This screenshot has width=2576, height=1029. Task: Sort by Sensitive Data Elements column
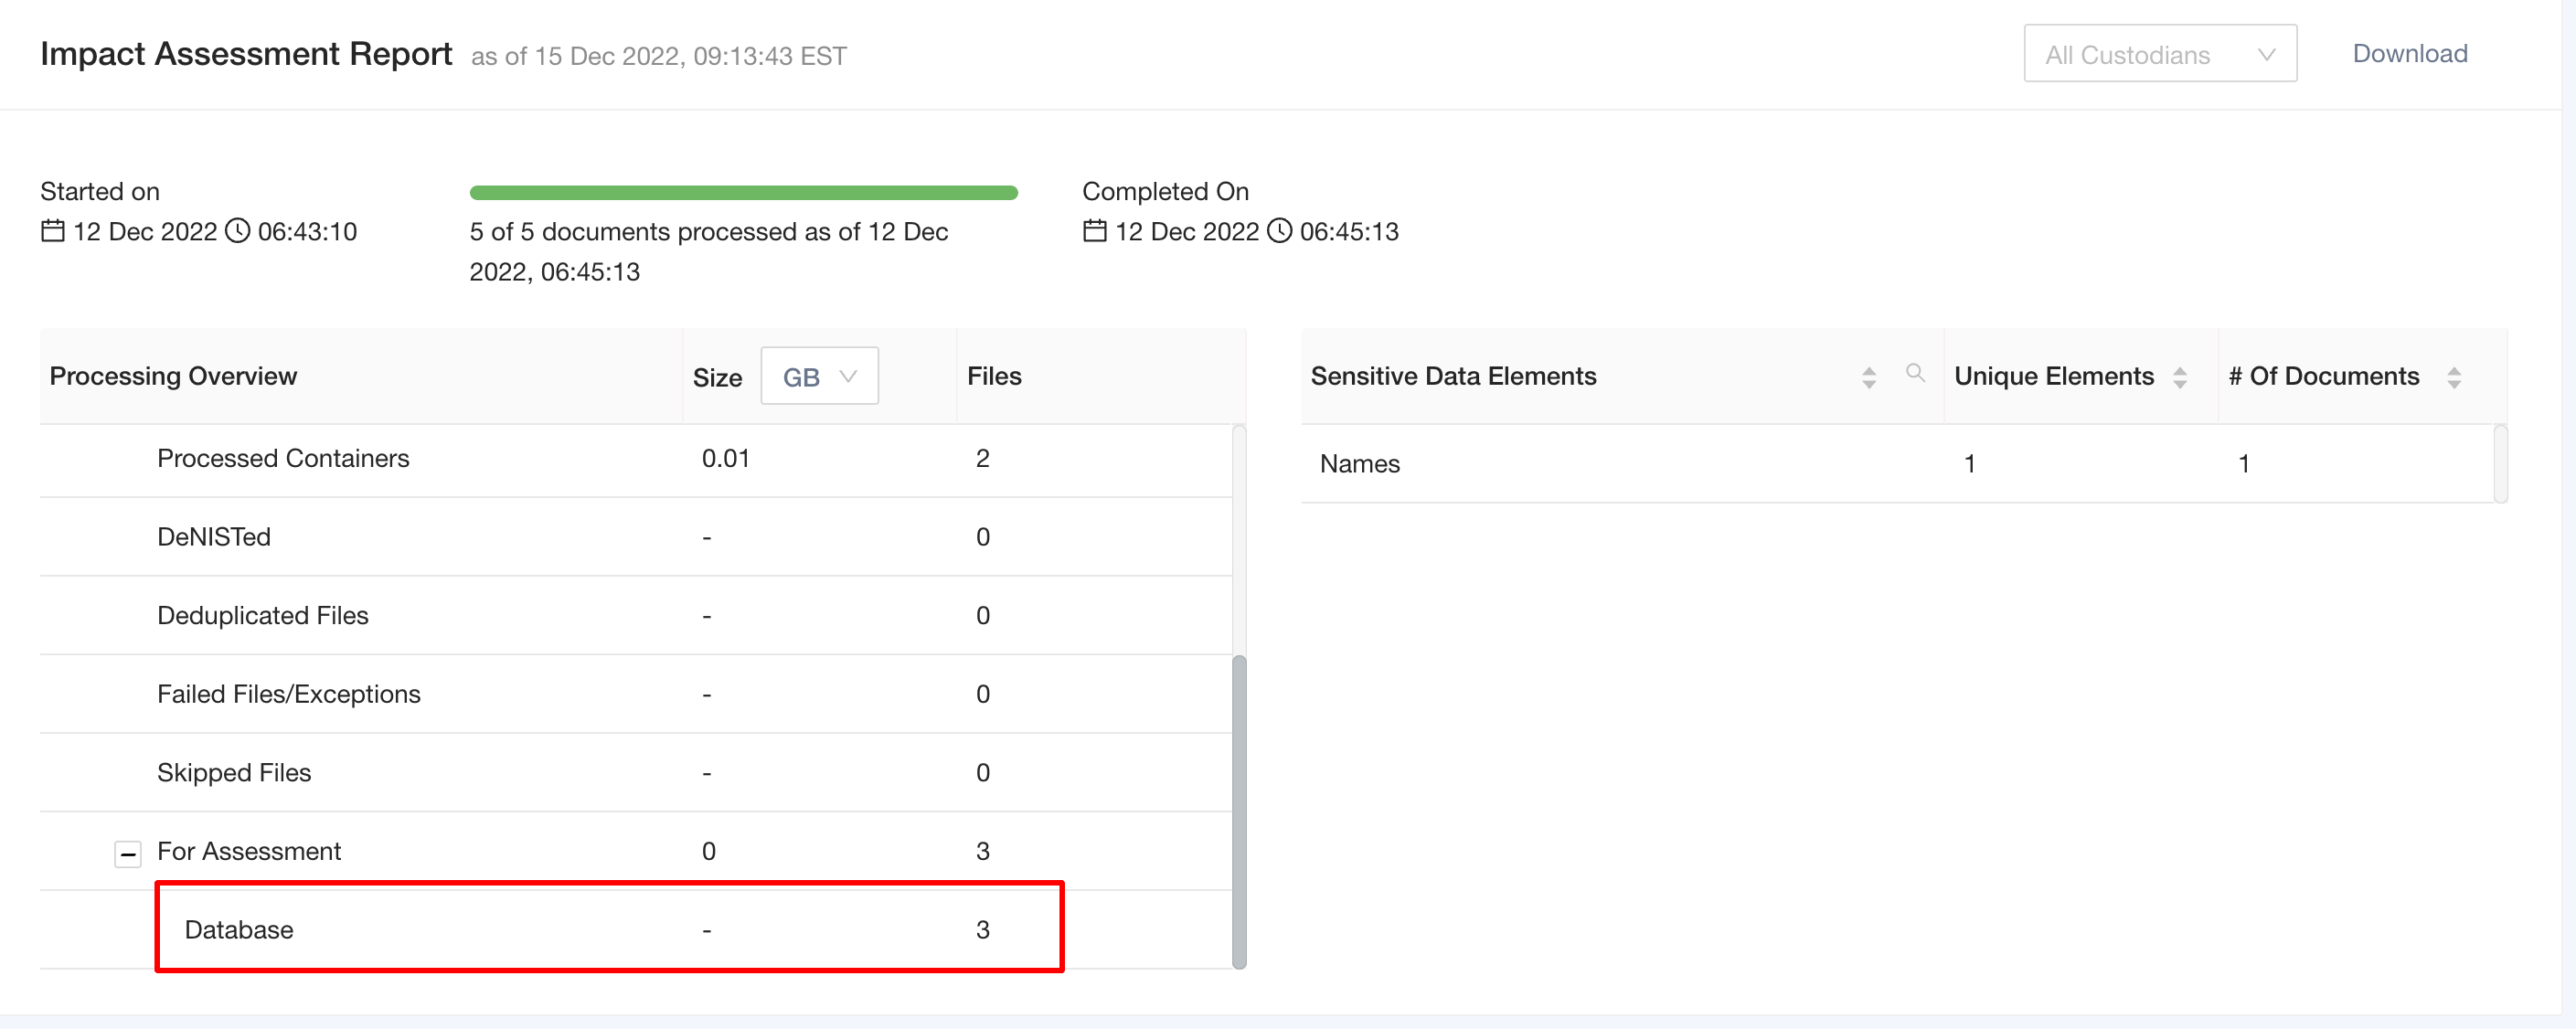(1868, 377)
